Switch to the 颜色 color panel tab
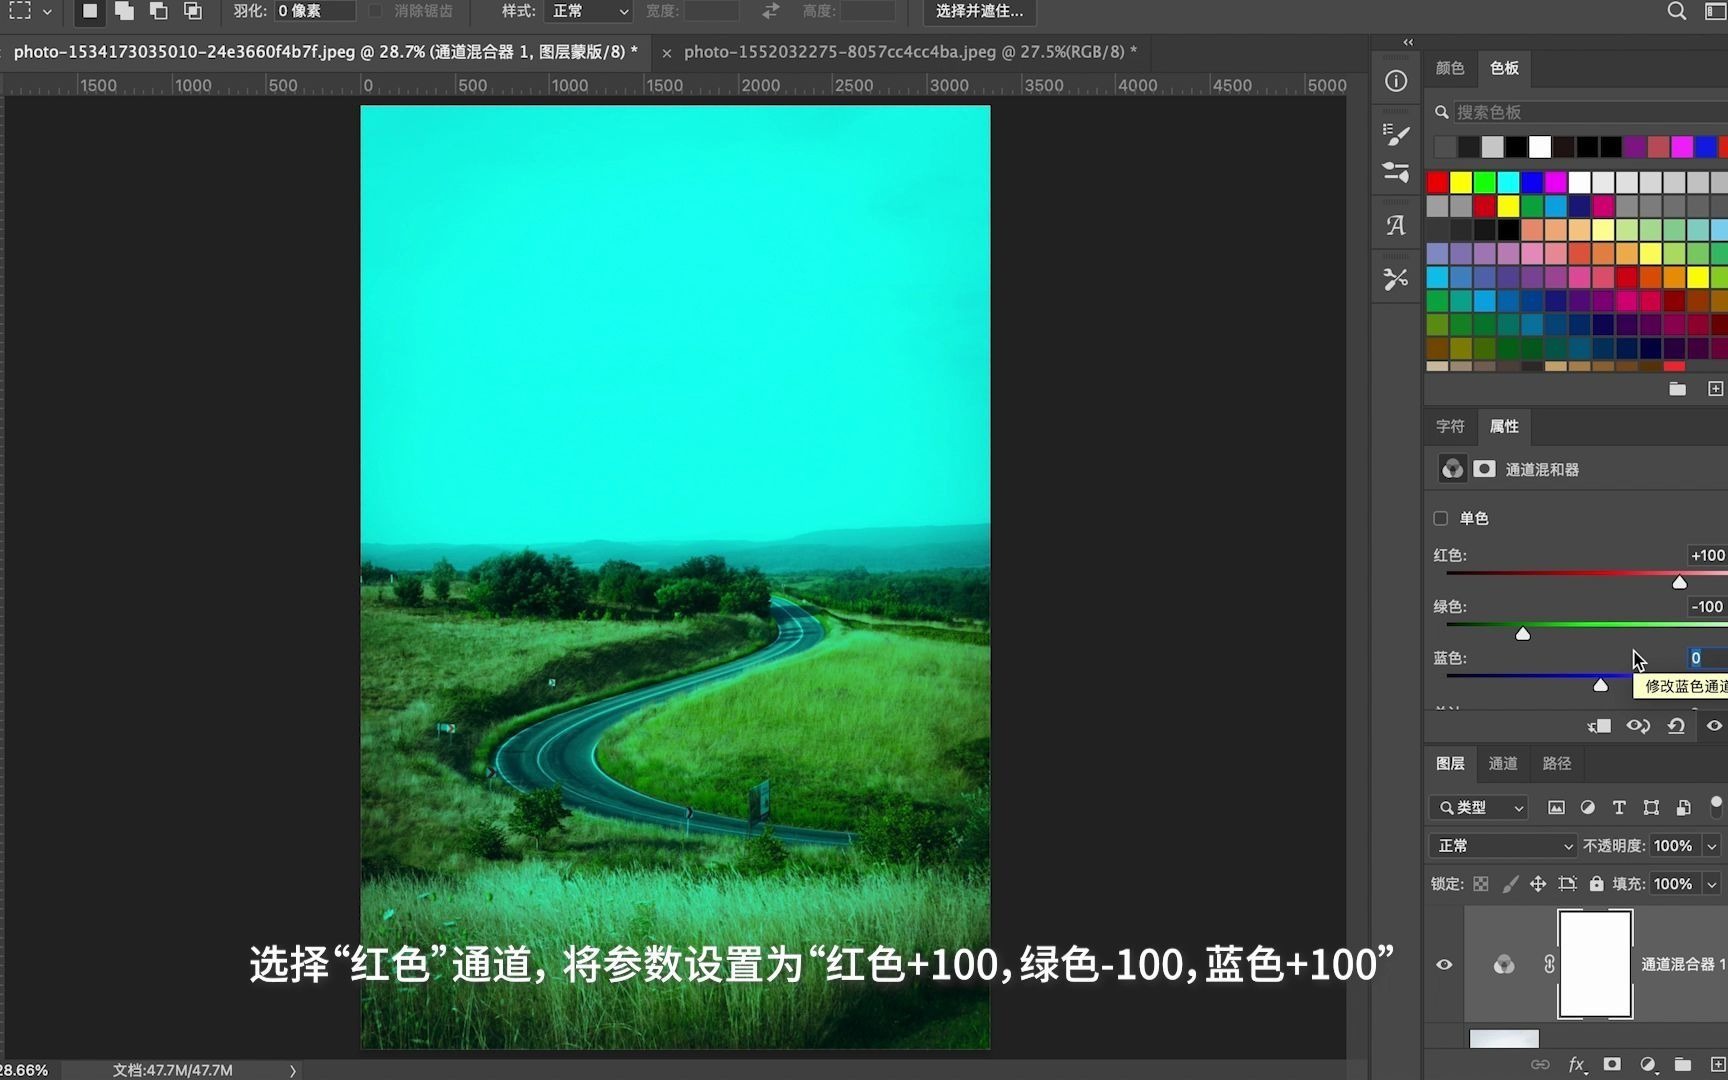The height and width of the screenshot is (1080, 1728). click(1449, 68)
